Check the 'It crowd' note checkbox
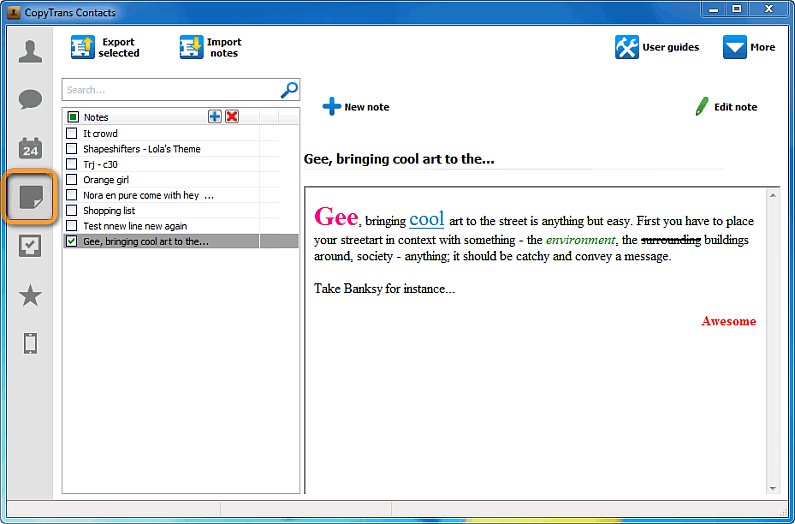Image resolution: width=795 pixels, height=524 pixels. click(x=71, y=133)
